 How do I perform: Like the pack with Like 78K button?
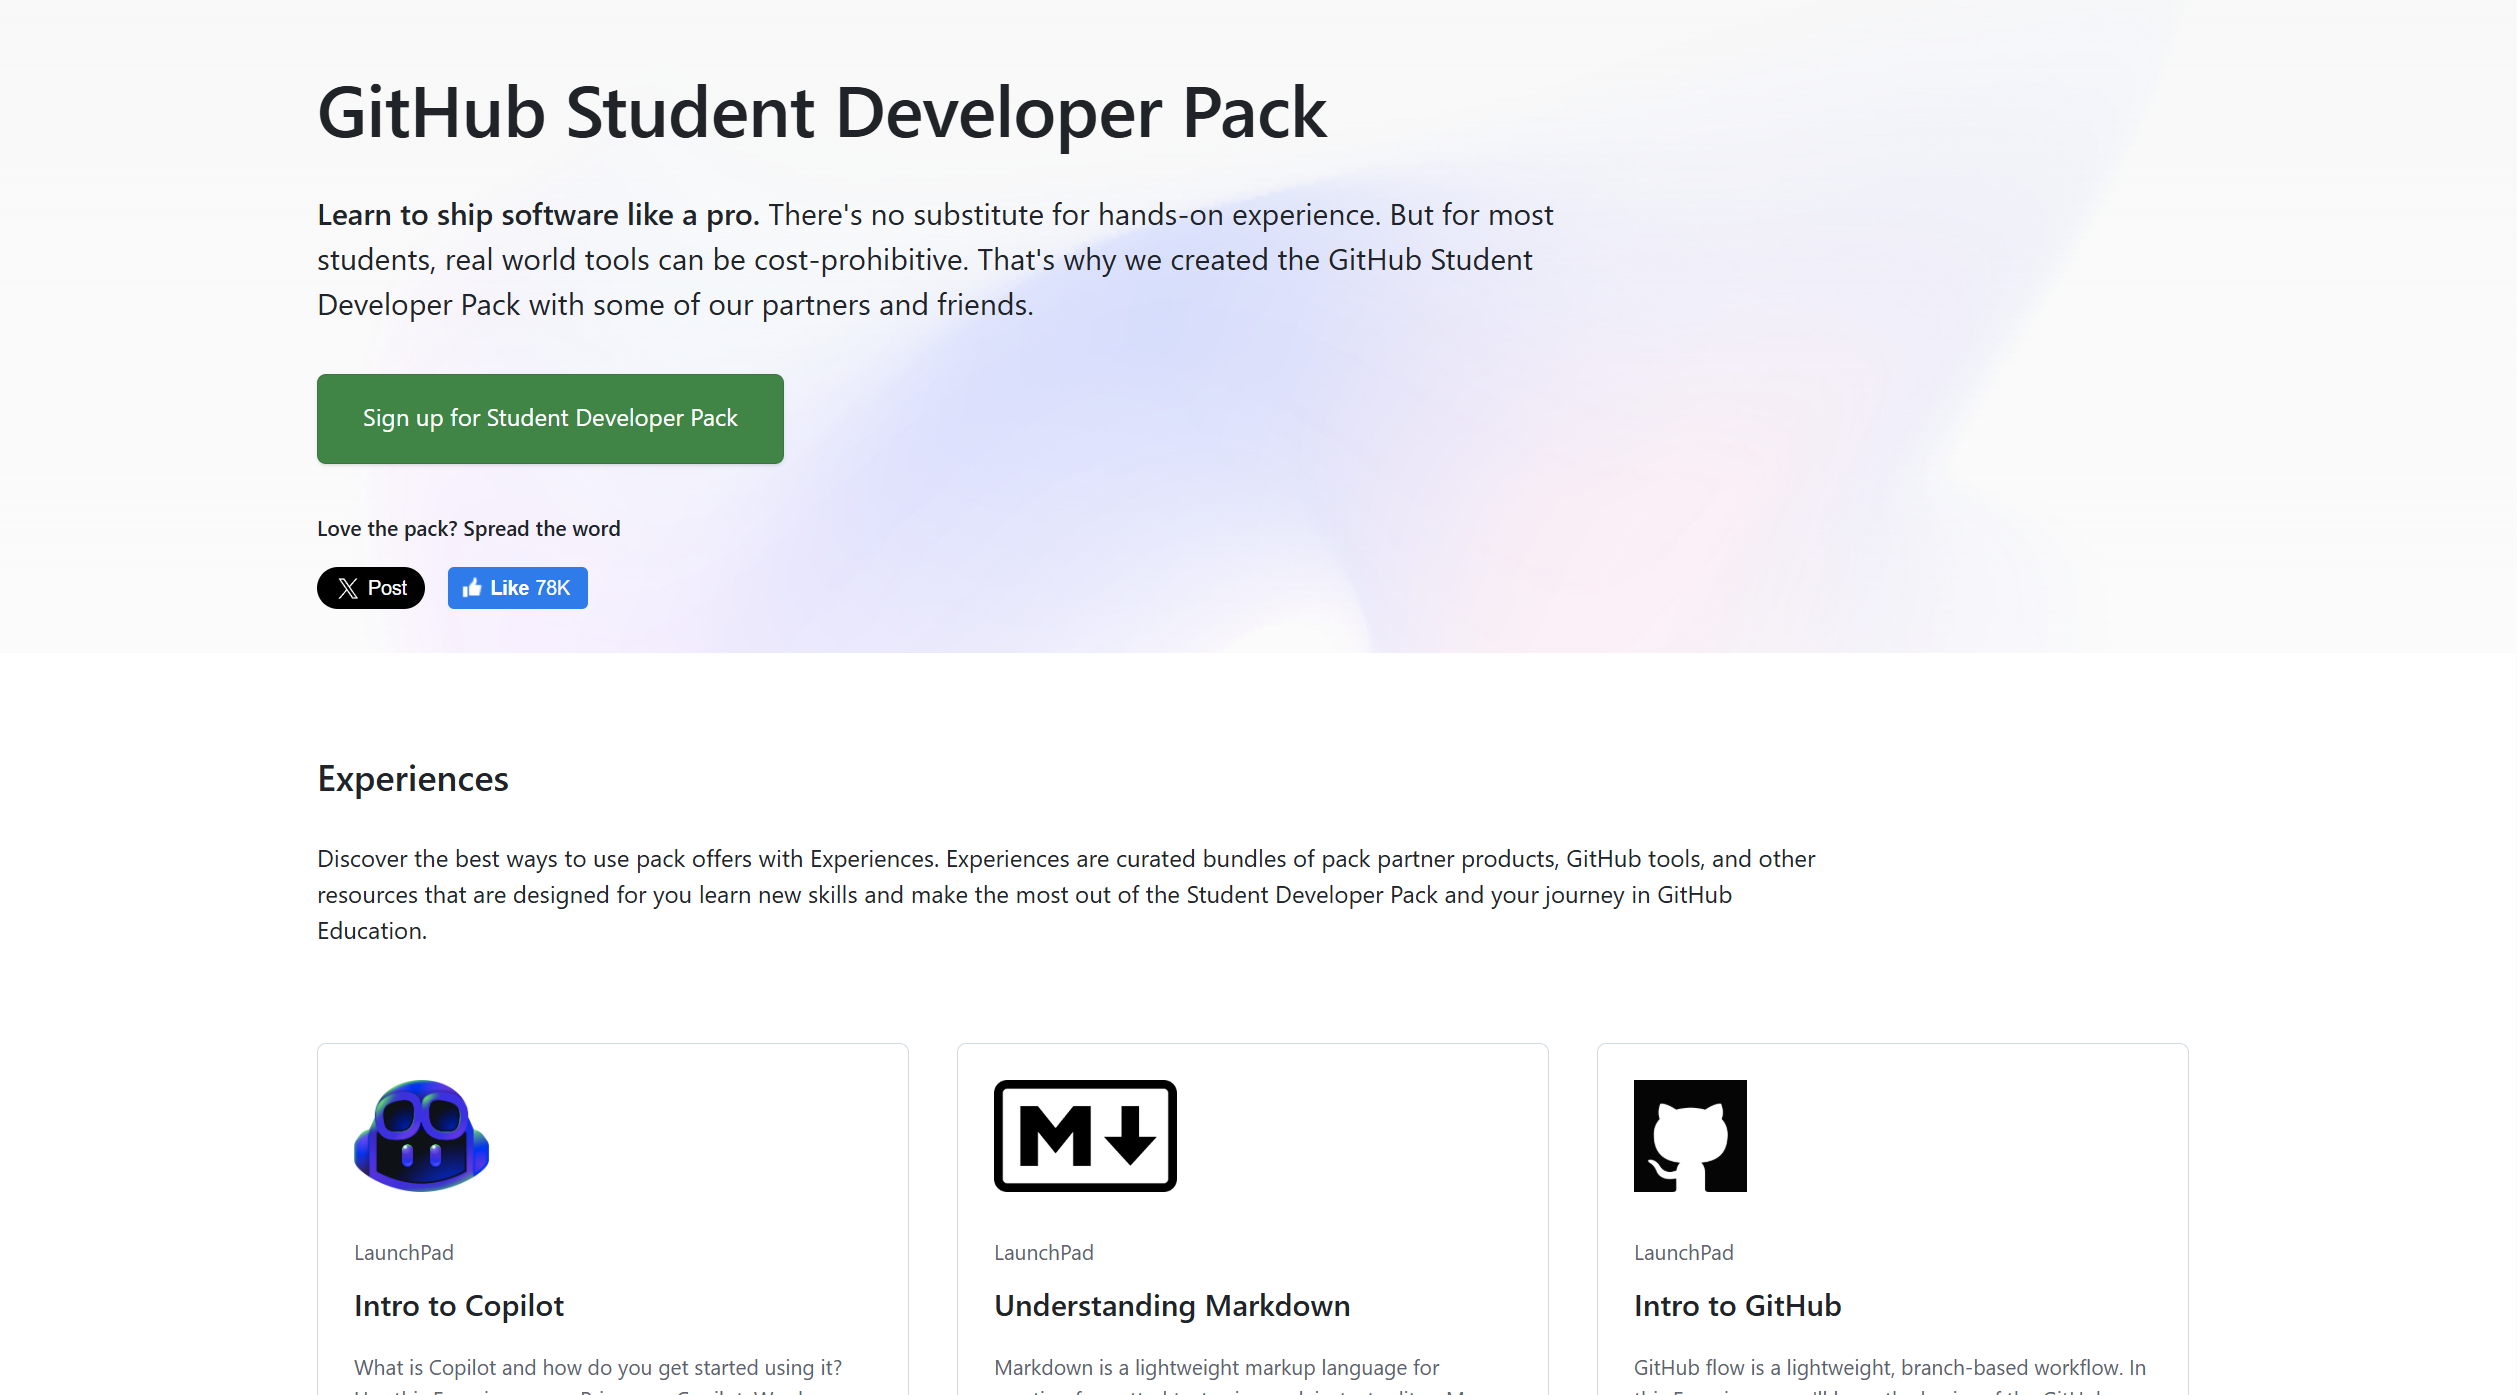pyautogui.click(x=518, y=588)
